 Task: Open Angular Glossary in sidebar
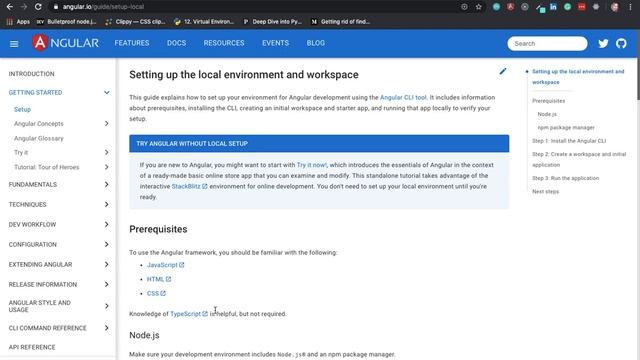(39, 138)
